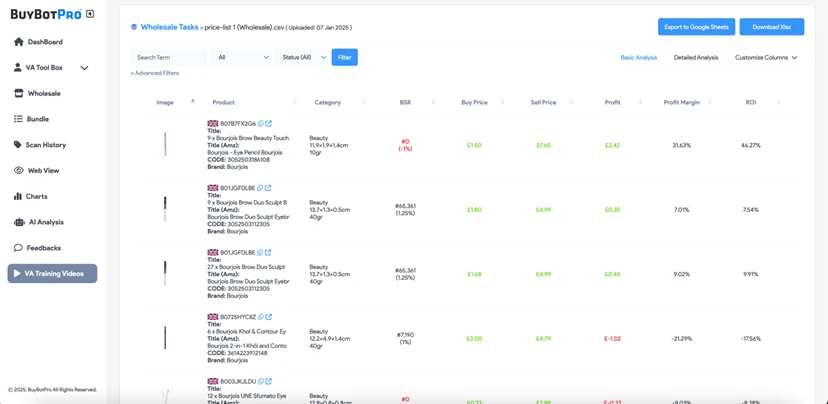828x404 pixels.
Task: Click title 6 x Bourjois Khol & Contour
Action: [x=247, y=331]
